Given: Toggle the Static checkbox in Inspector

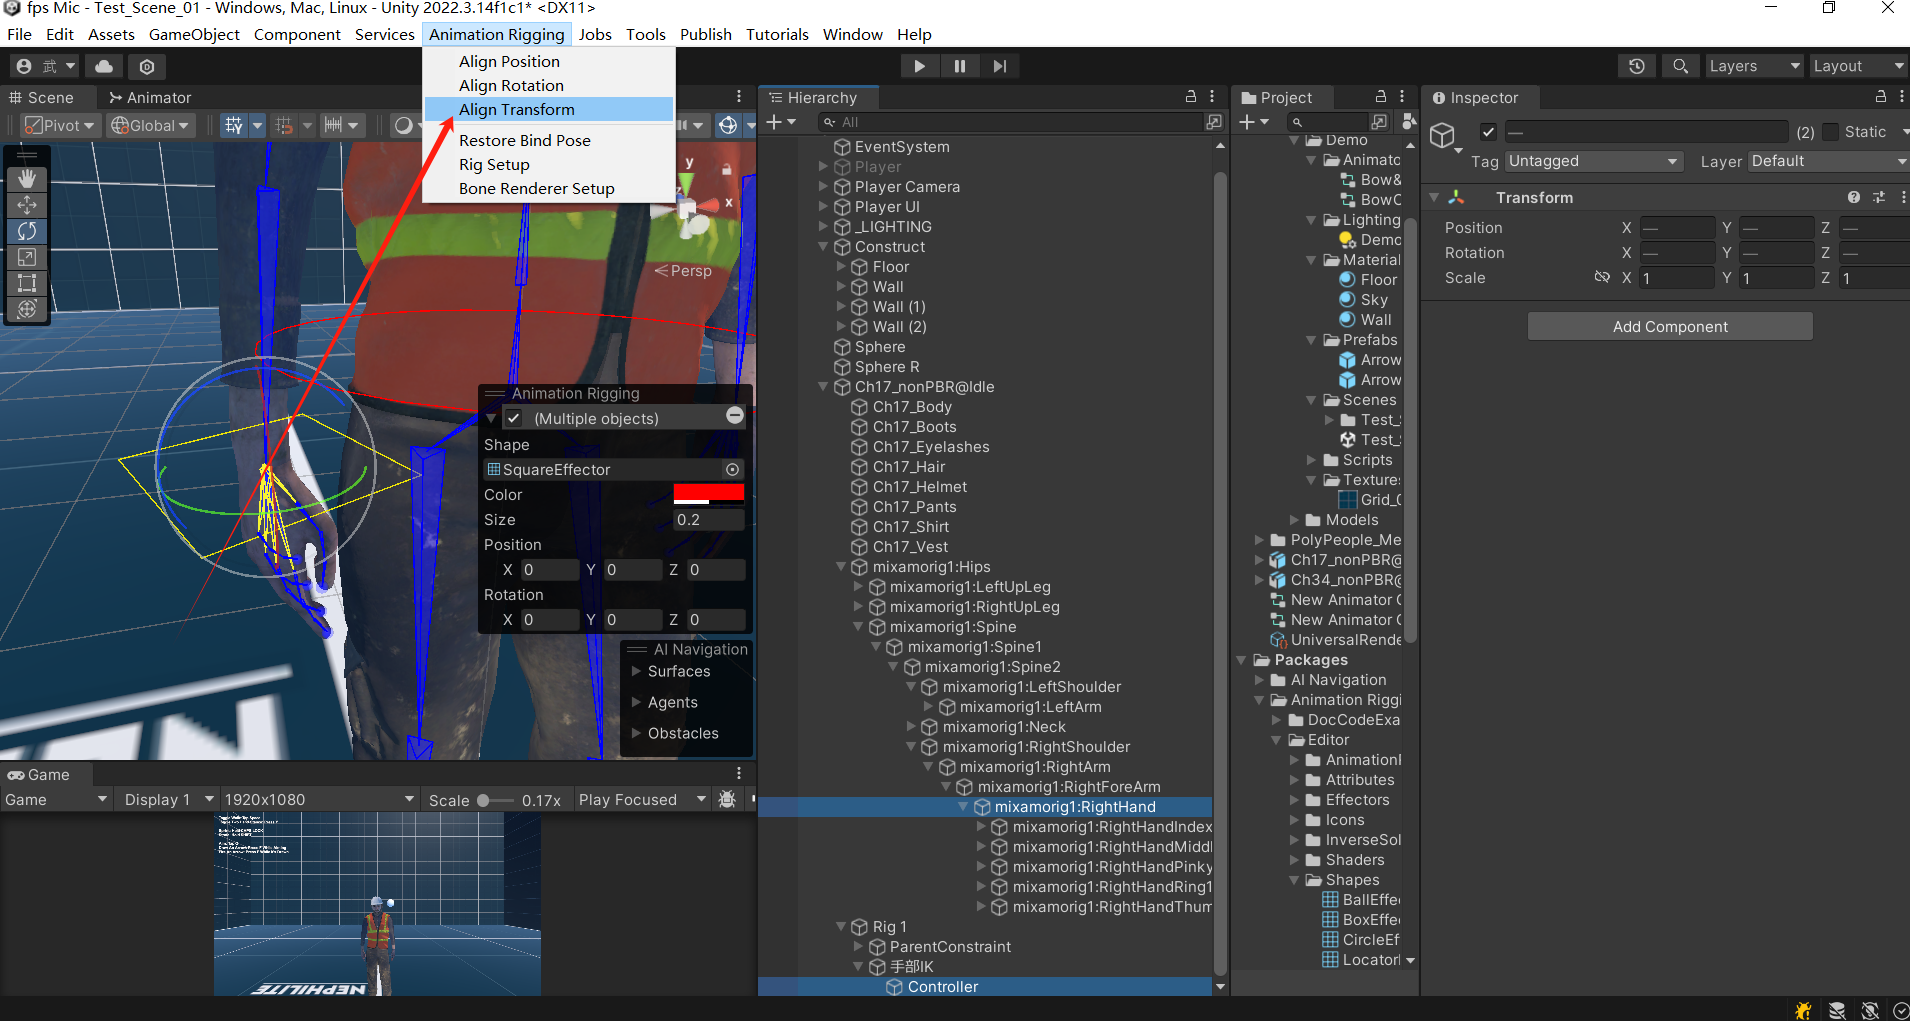Looking at the screenshot, I should tap(1831, 132).
